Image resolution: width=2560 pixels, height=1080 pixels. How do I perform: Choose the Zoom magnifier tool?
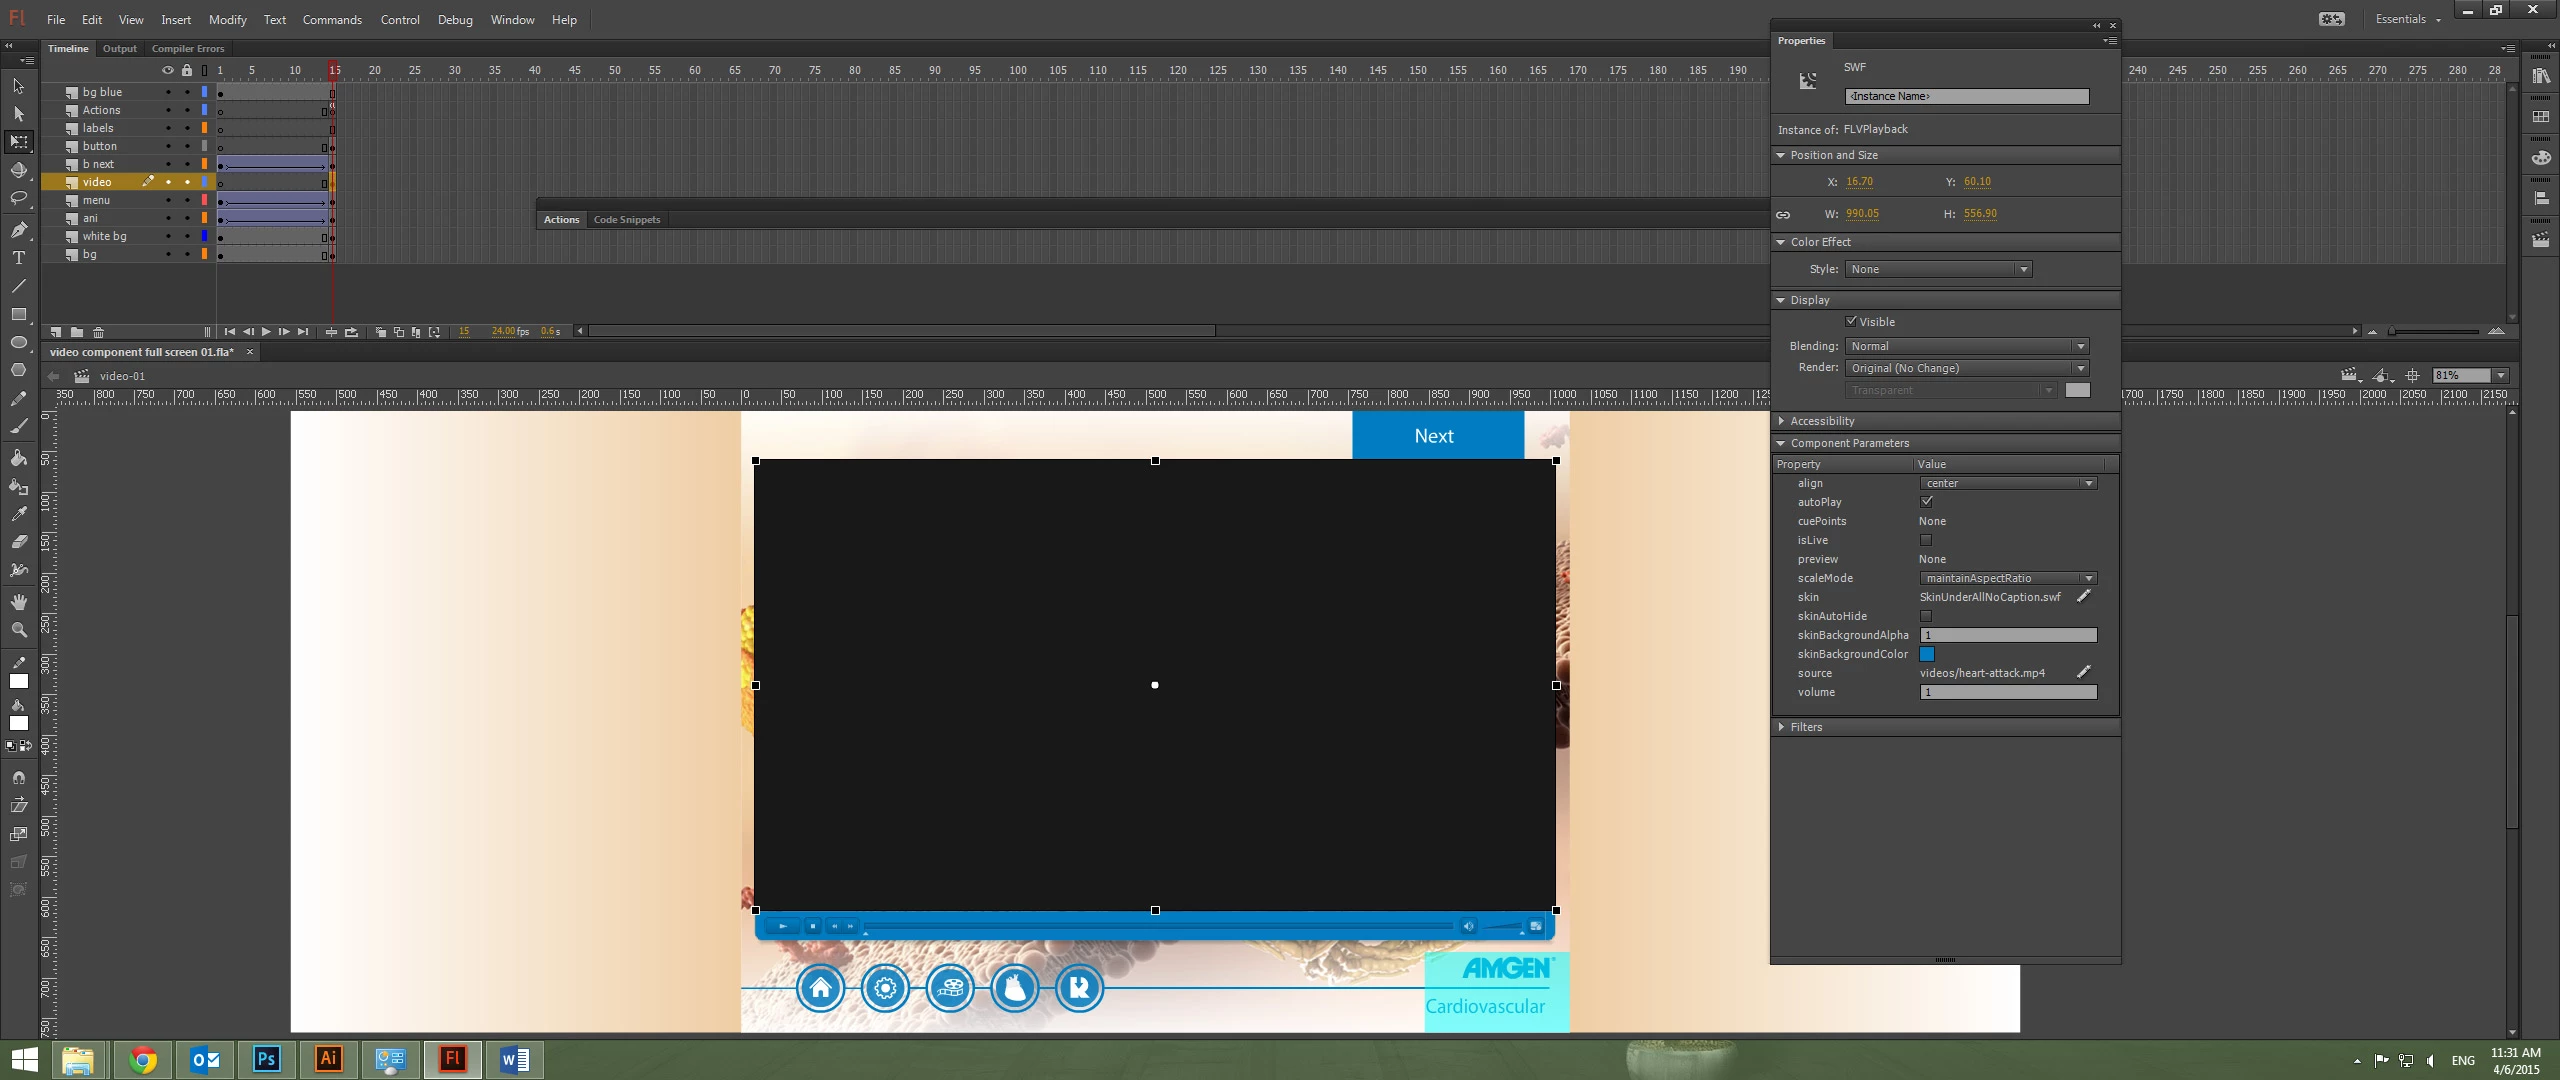pos(18,630)
